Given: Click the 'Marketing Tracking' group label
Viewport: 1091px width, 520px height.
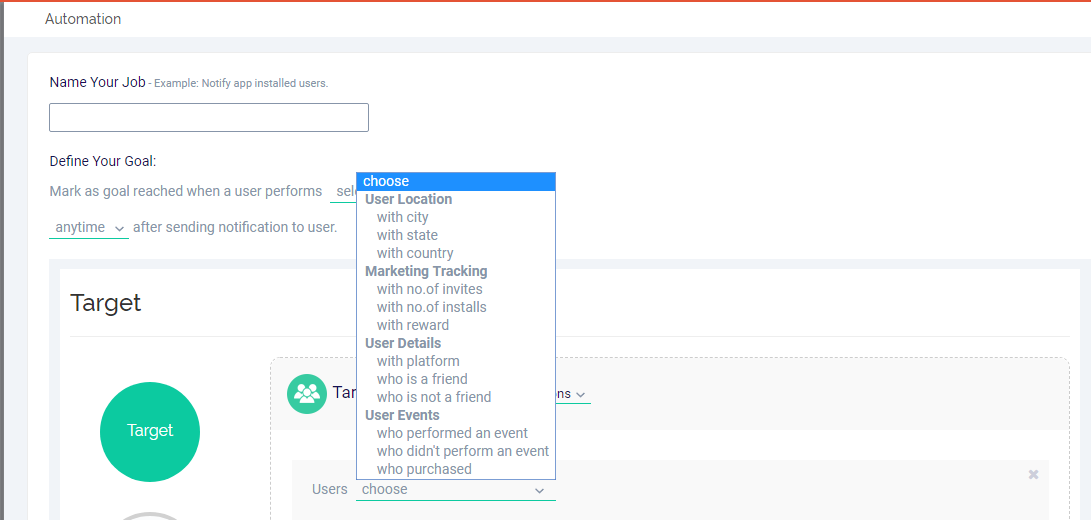Looking at the screenshot, I should (x=426, y=271).
